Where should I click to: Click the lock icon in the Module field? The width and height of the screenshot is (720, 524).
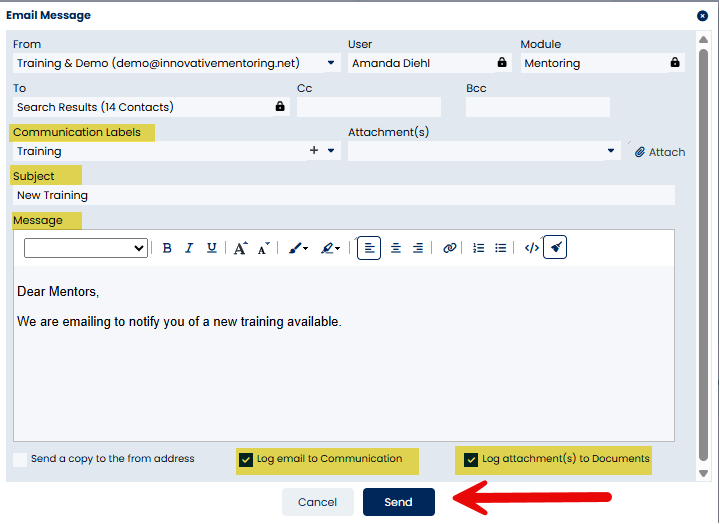click(x=675, y=62)
